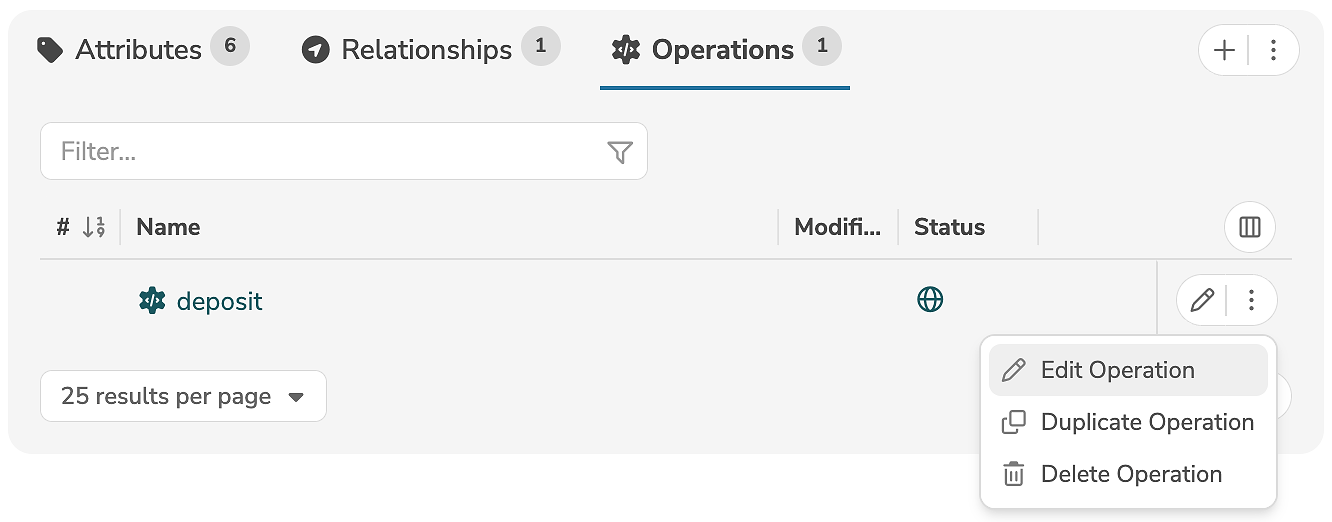
Task: Switch to the Relationships tab
Action: coord(426,49)
